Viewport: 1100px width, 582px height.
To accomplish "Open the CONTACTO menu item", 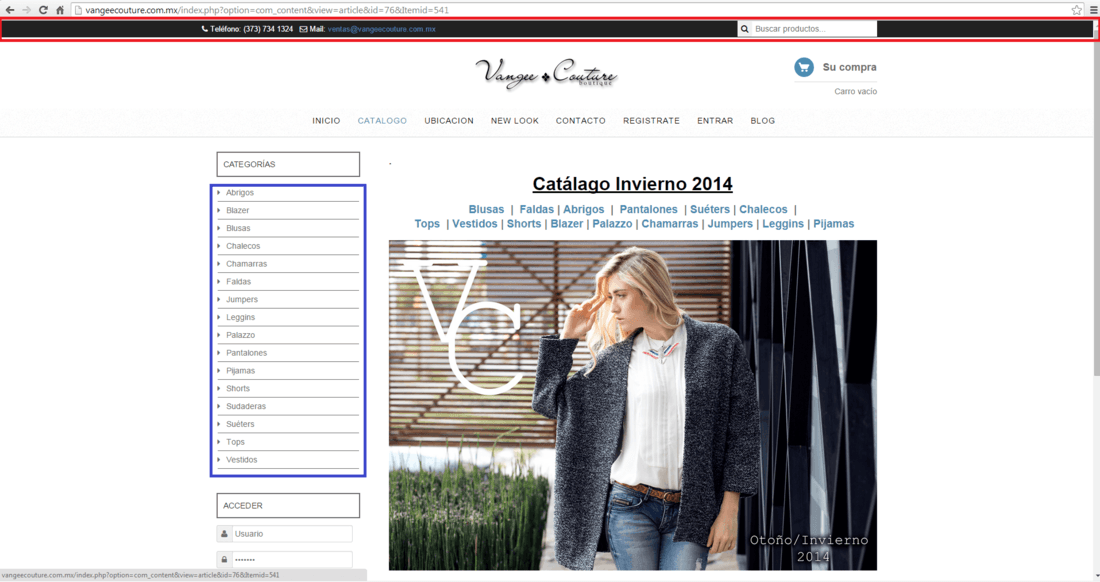I will 581,121.
